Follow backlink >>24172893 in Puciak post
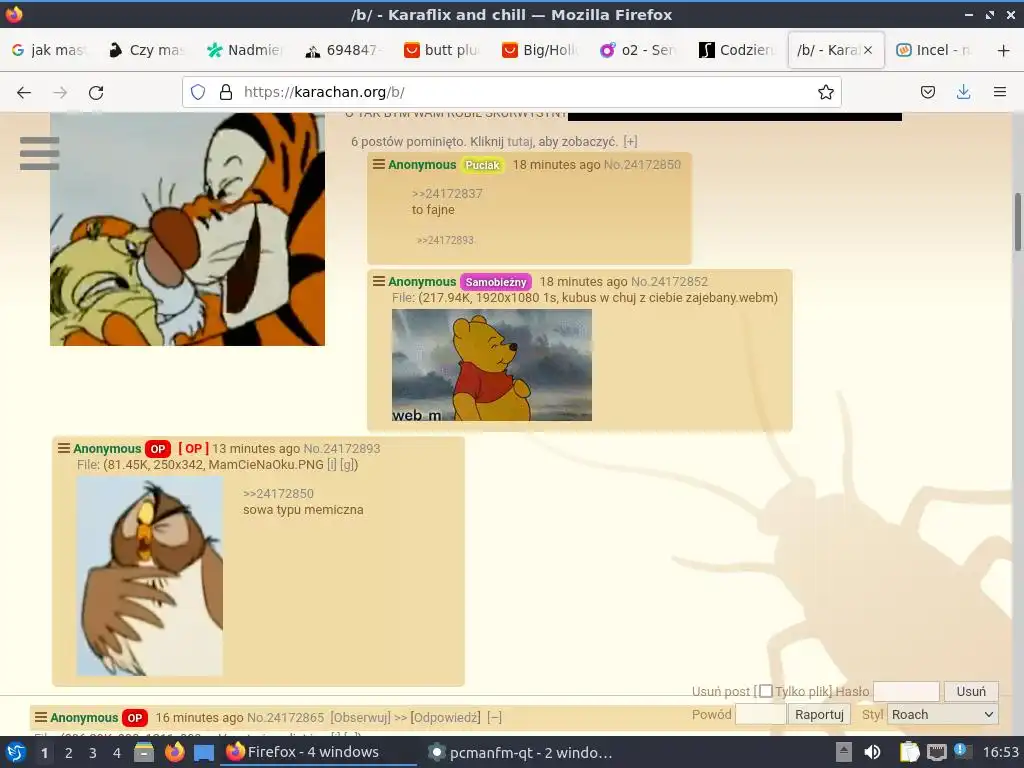 445,240
